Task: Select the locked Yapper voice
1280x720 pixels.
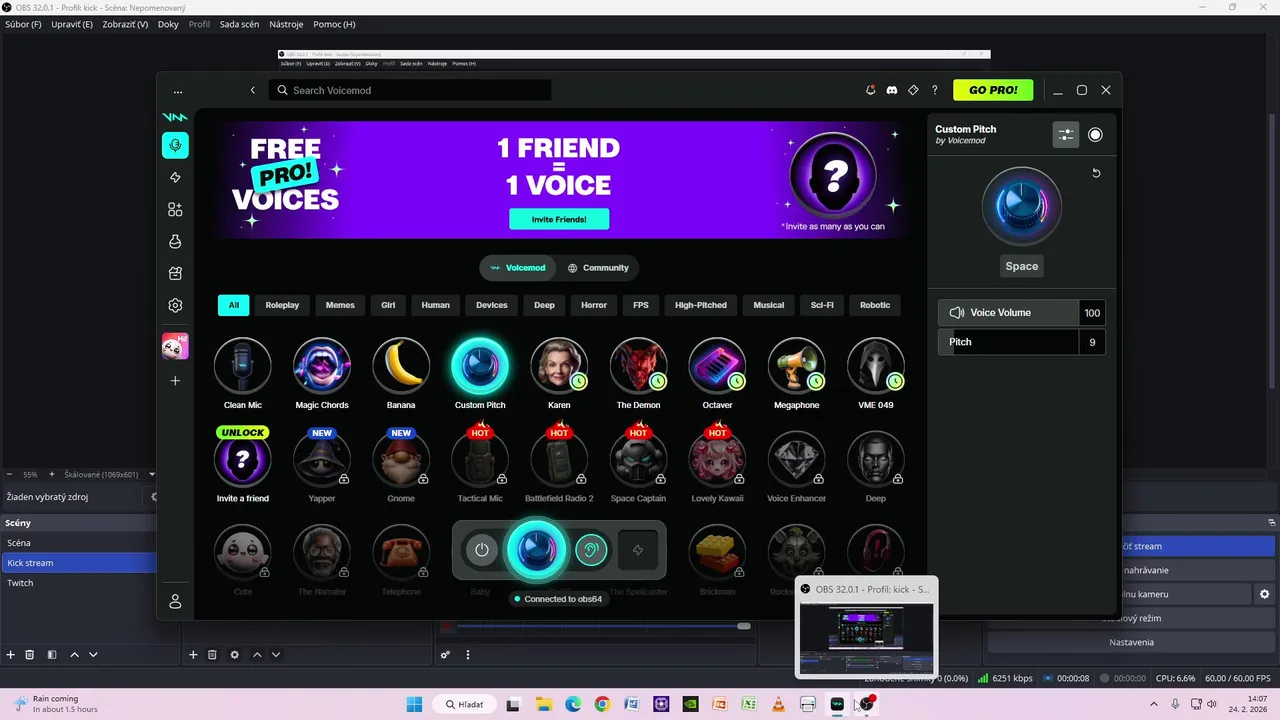Action: click(322, 459)
